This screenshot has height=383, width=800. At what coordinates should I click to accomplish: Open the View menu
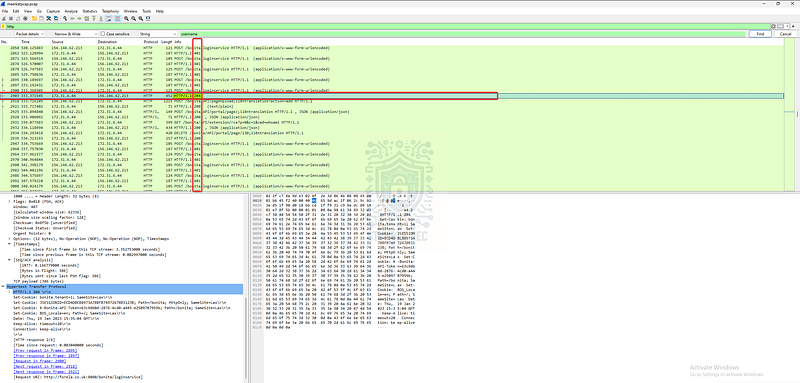[x=28, y=11]
